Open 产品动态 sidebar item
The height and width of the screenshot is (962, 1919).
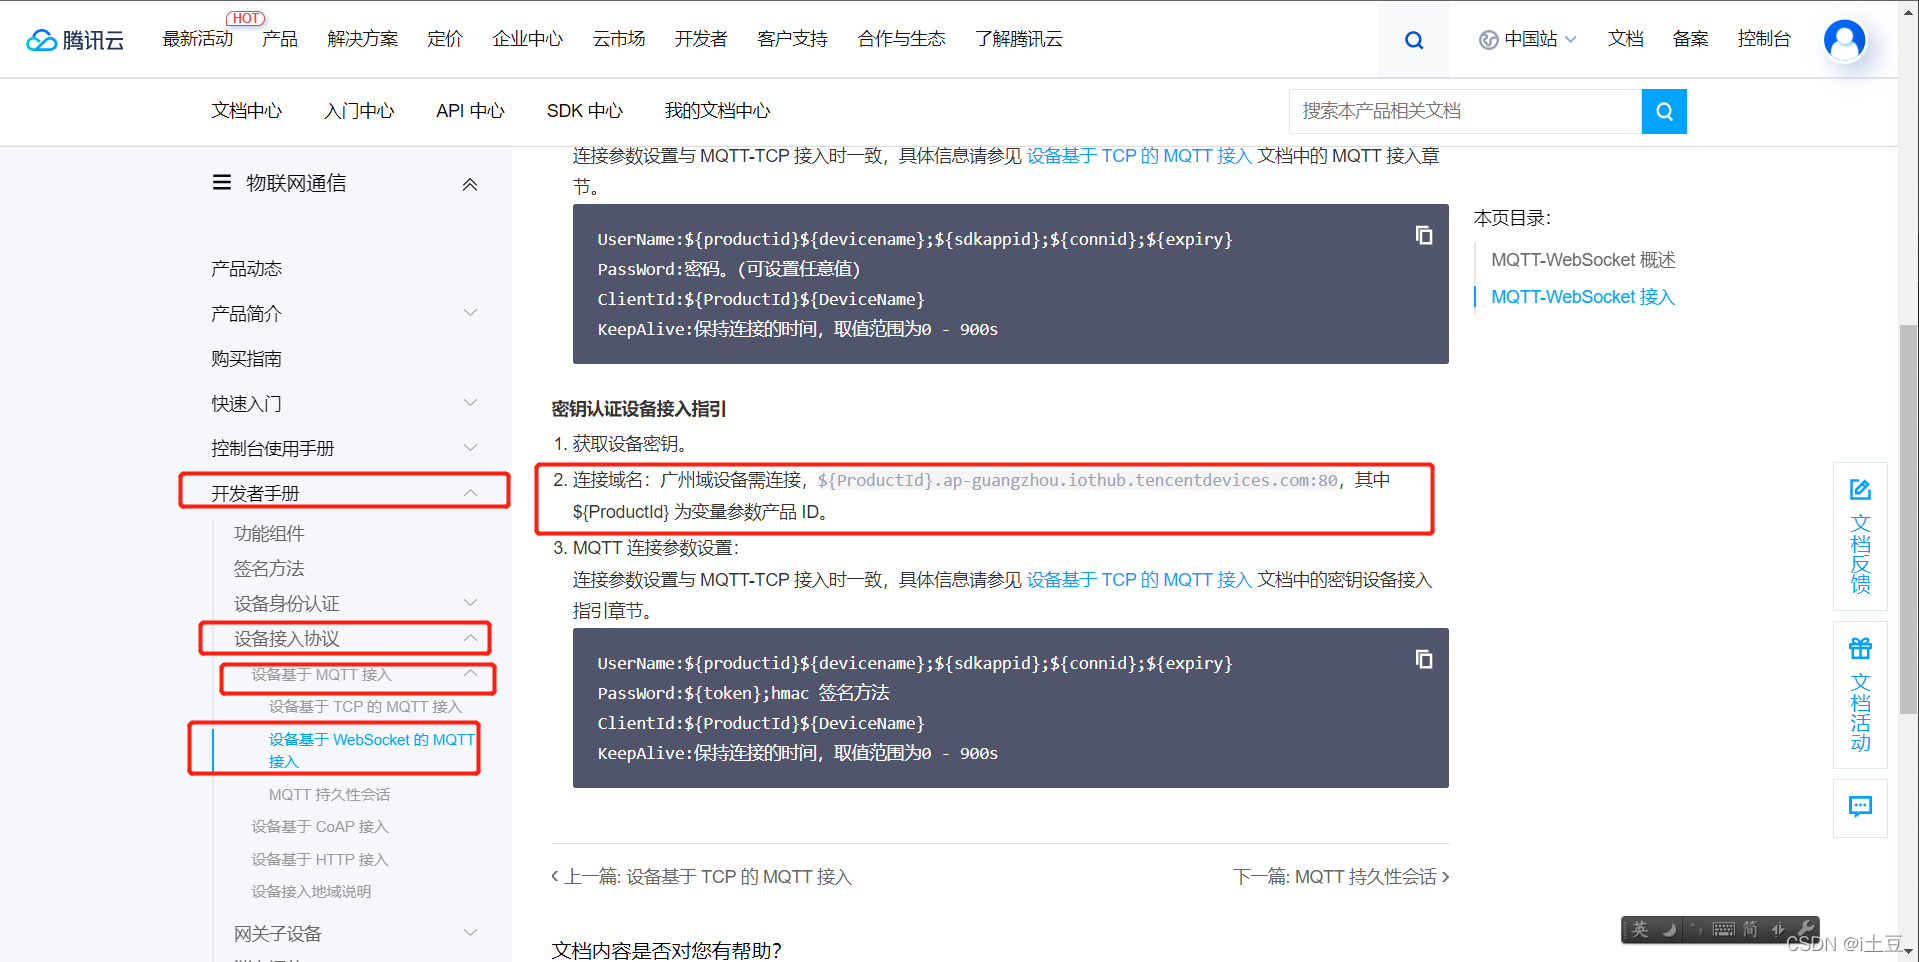pos(247,268)
